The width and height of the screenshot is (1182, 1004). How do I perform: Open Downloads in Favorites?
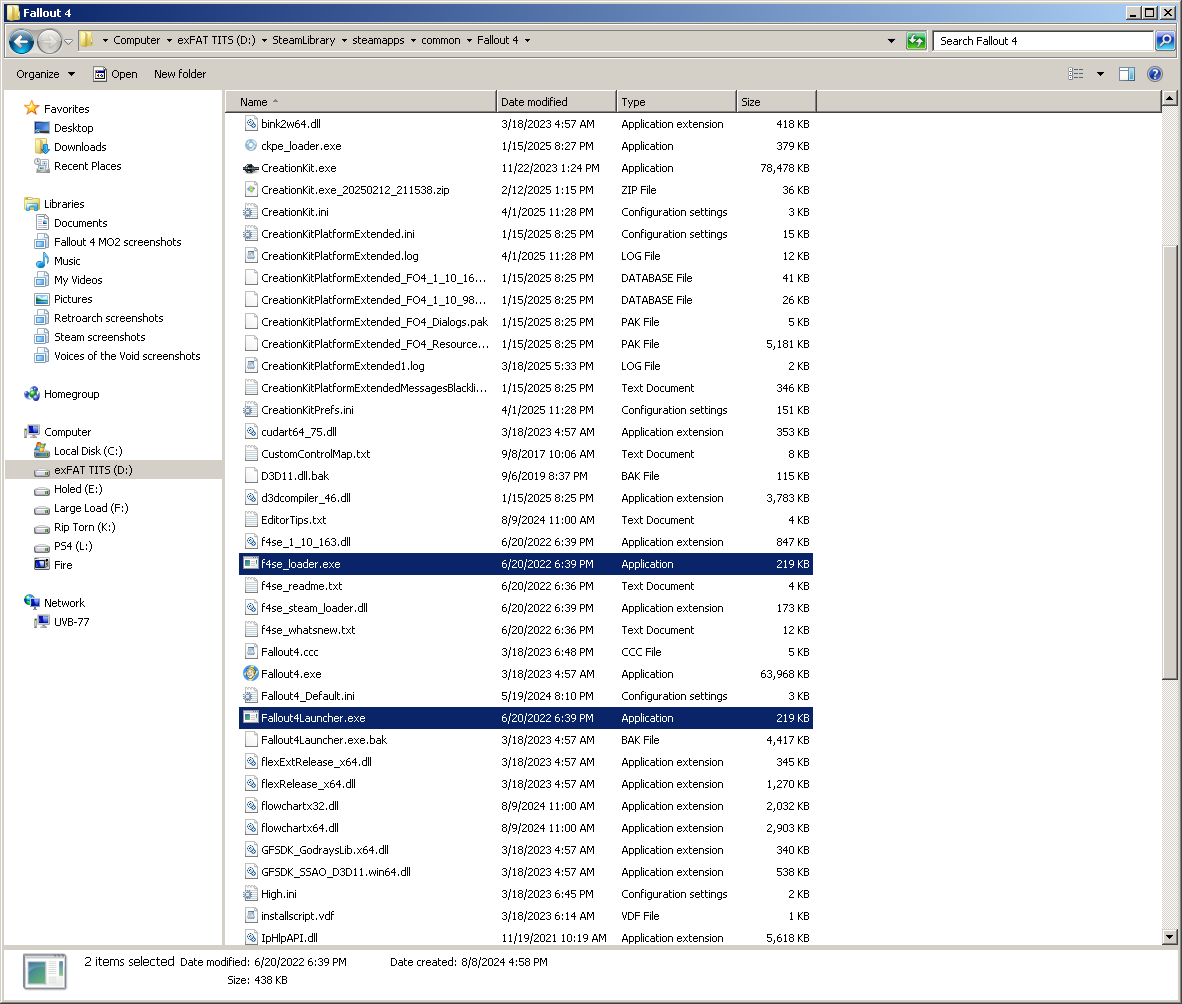point(80,147)
